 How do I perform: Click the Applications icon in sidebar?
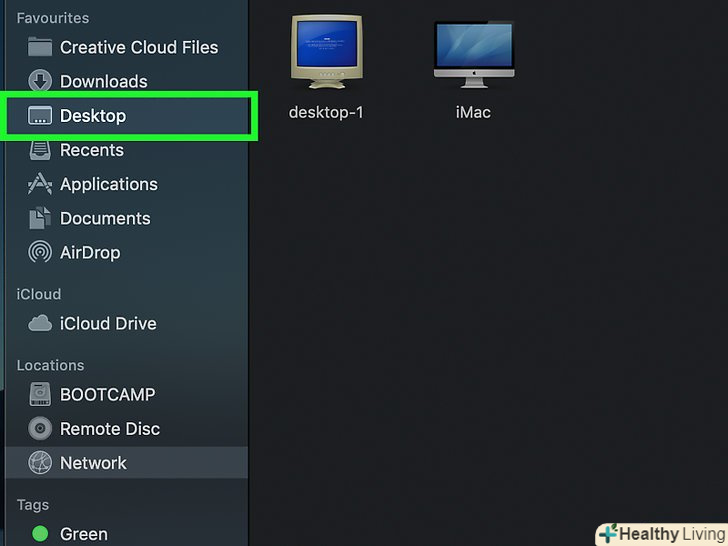point(40,184)
